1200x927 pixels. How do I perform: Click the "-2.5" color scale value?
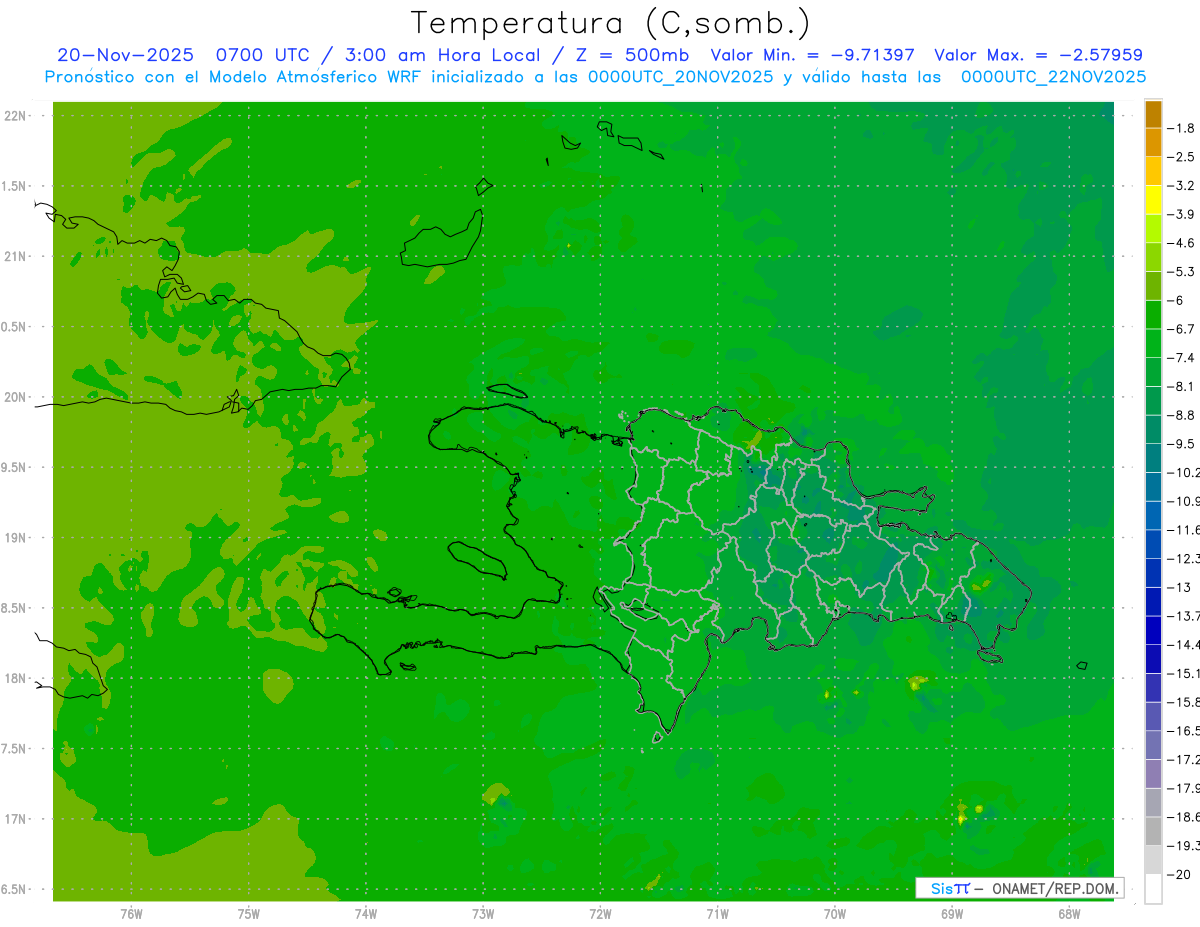1181,157
